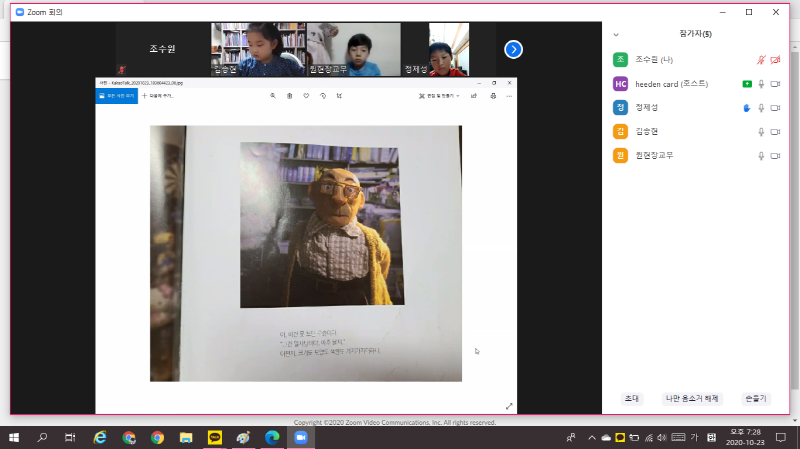Screen dimensions: 800x449
Task: Click the girl's video thumbnail with bookshelf
Action: 259,49
